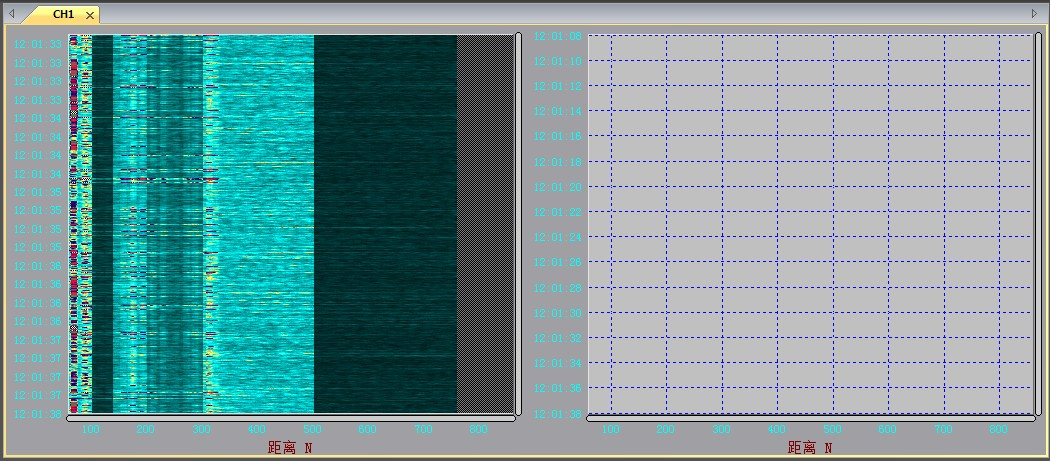Click inside the cyan waterfall heat map
Viewport: 1050px width, 461px height.
(x=291, y=224)
